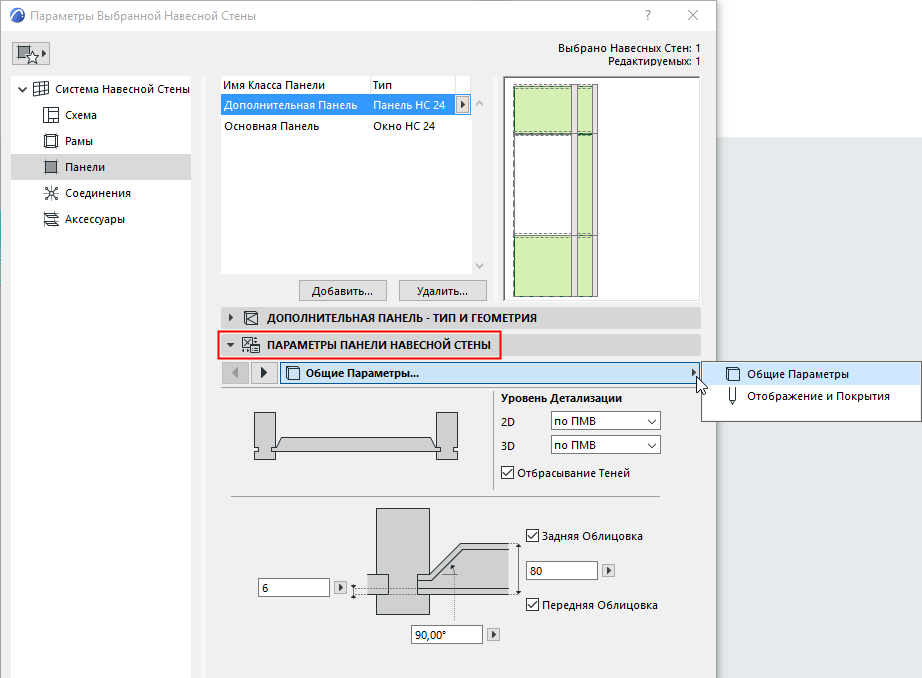922x678 pixels.
Task: Uncheck Передняя Облицовка option
Action: point(531,604)
